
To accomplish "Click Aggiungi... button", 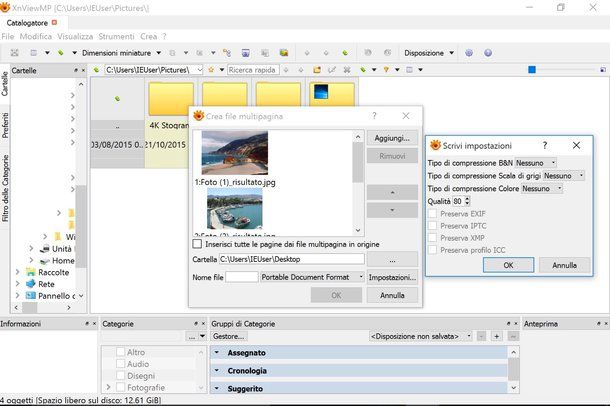I will (392, 138).
